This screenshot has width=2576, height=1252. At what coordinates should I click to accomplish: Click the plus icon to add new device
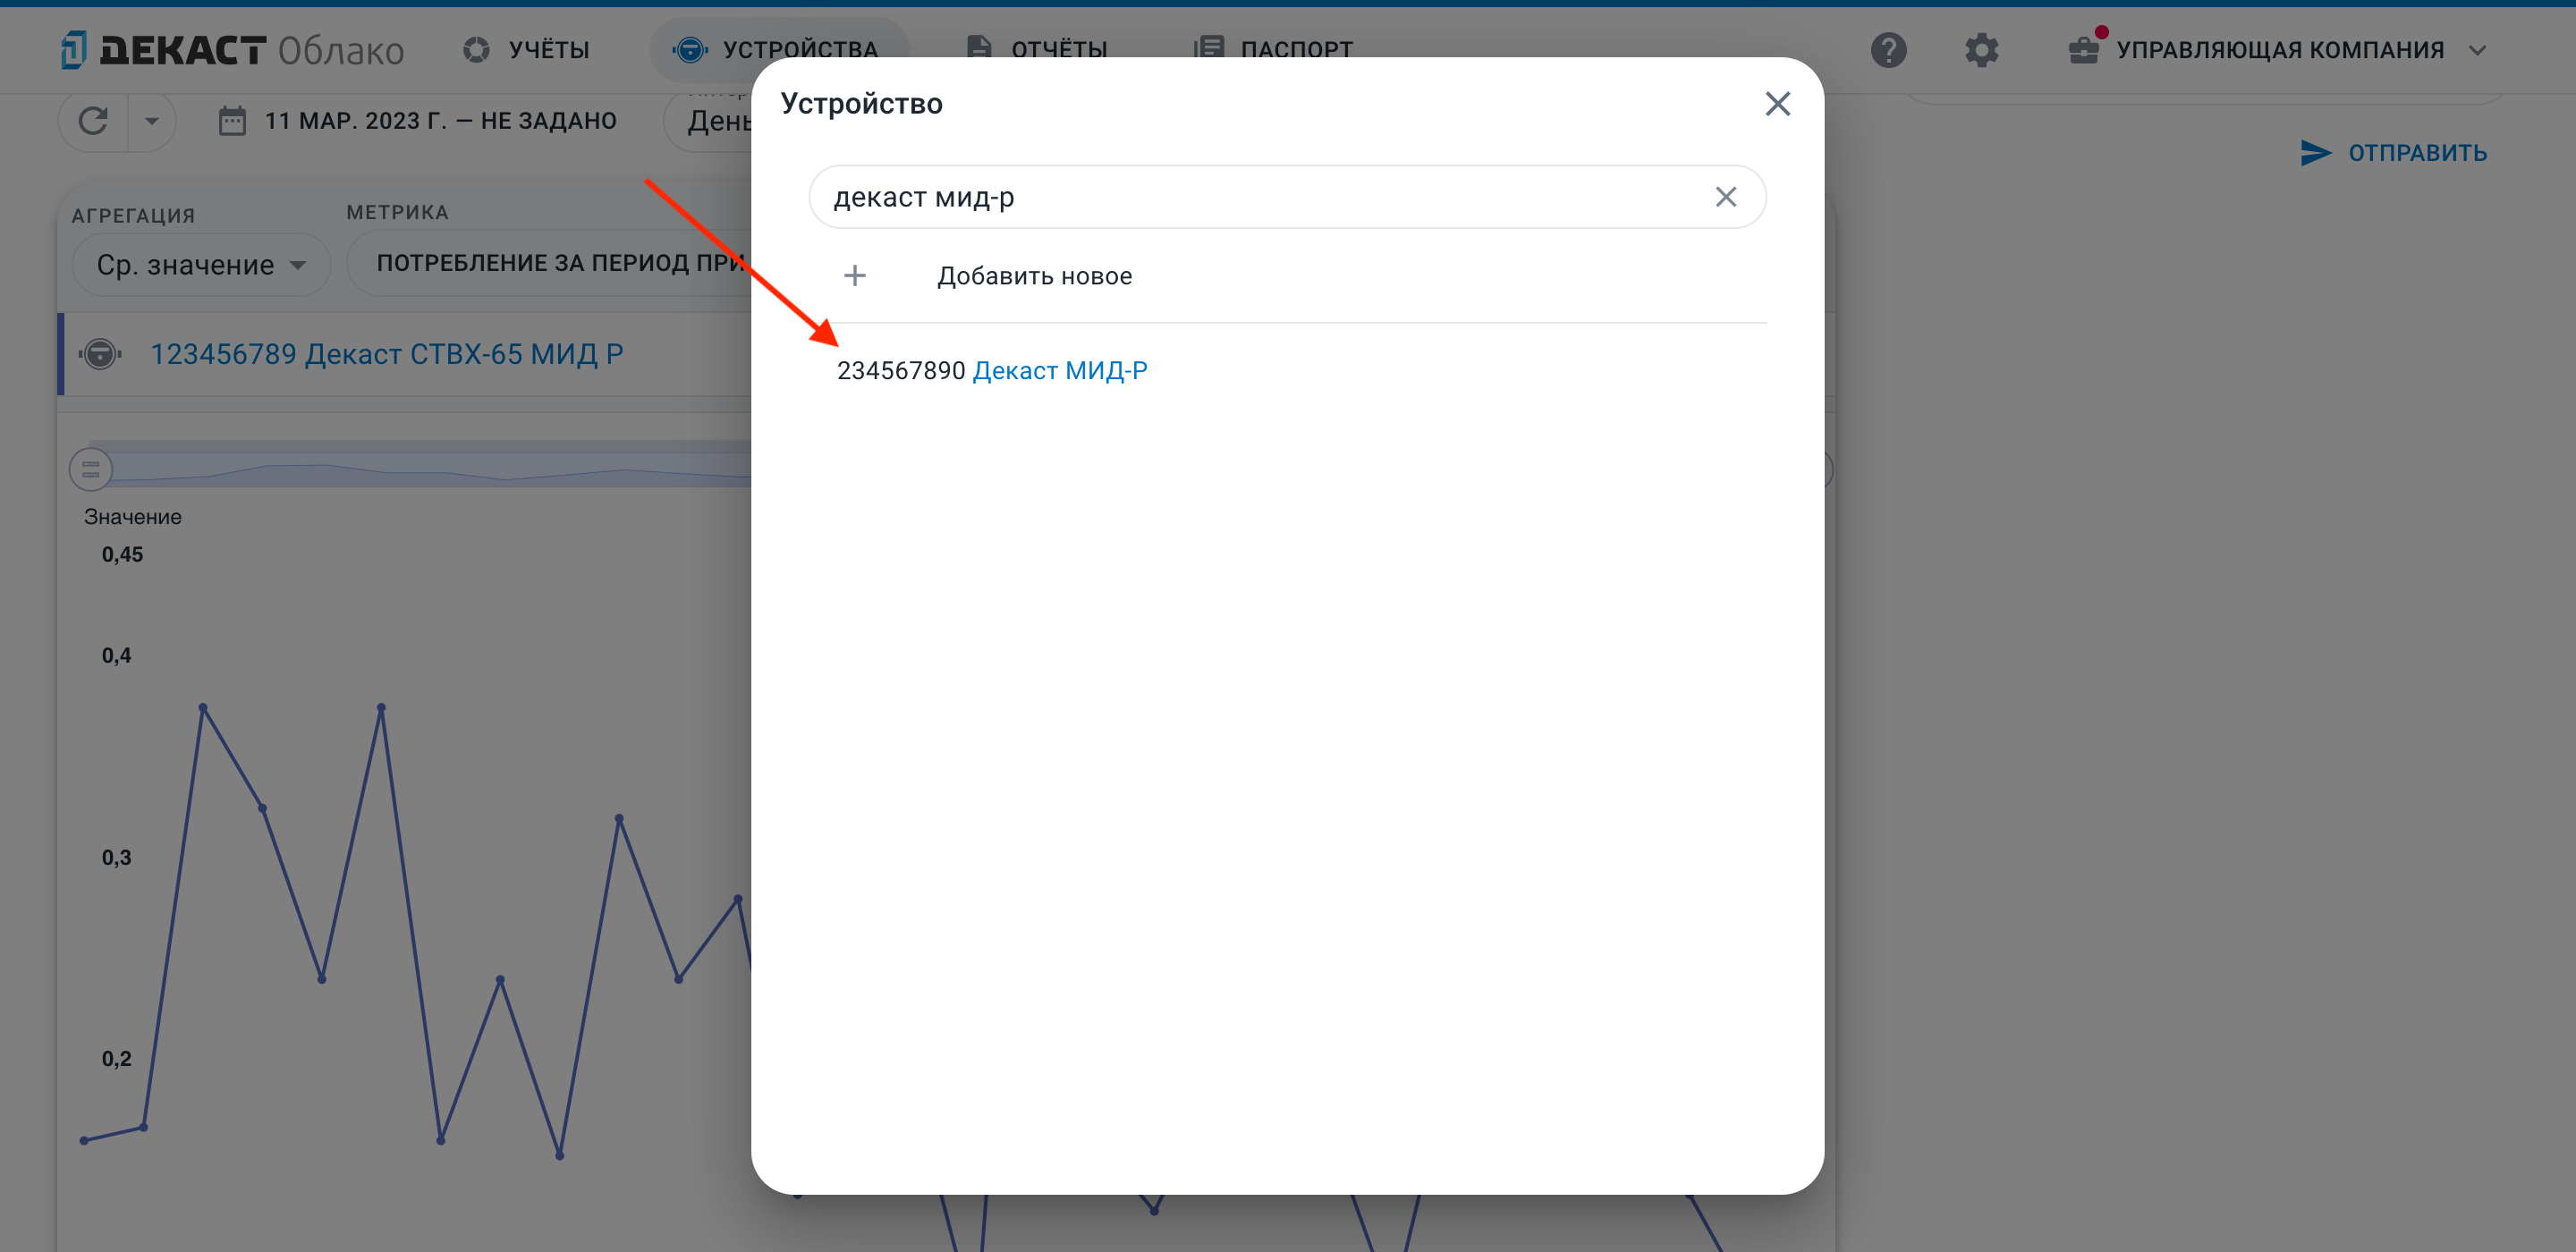coord(854,276)
